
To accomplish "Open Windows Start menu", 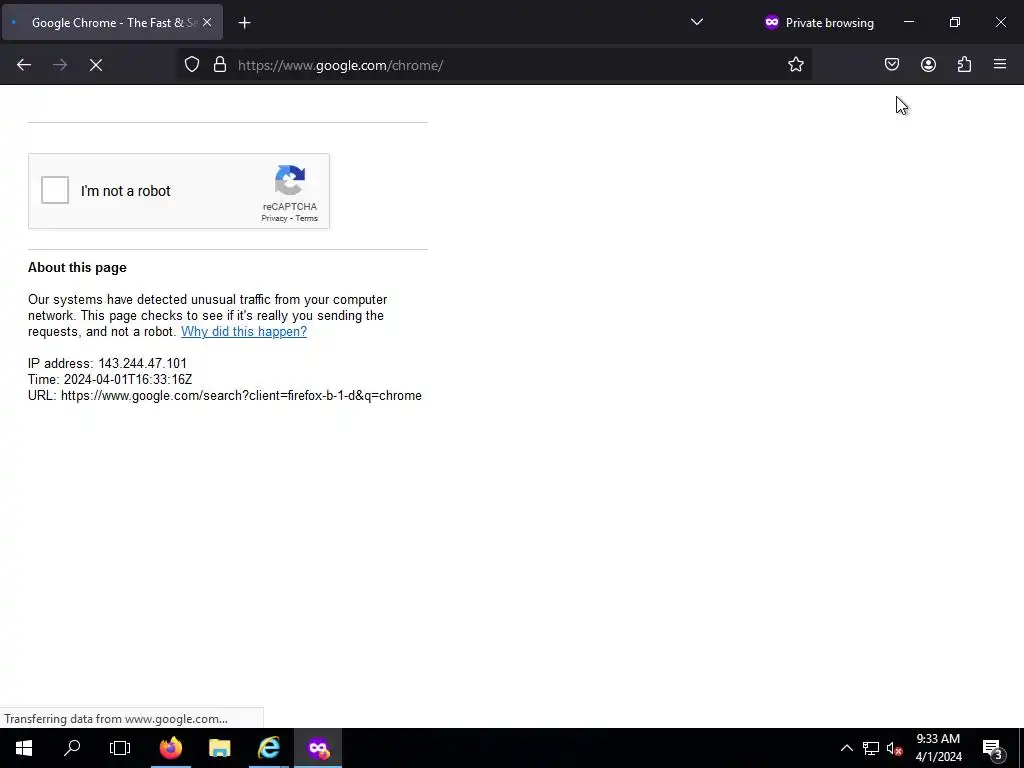I will [24, 748].
